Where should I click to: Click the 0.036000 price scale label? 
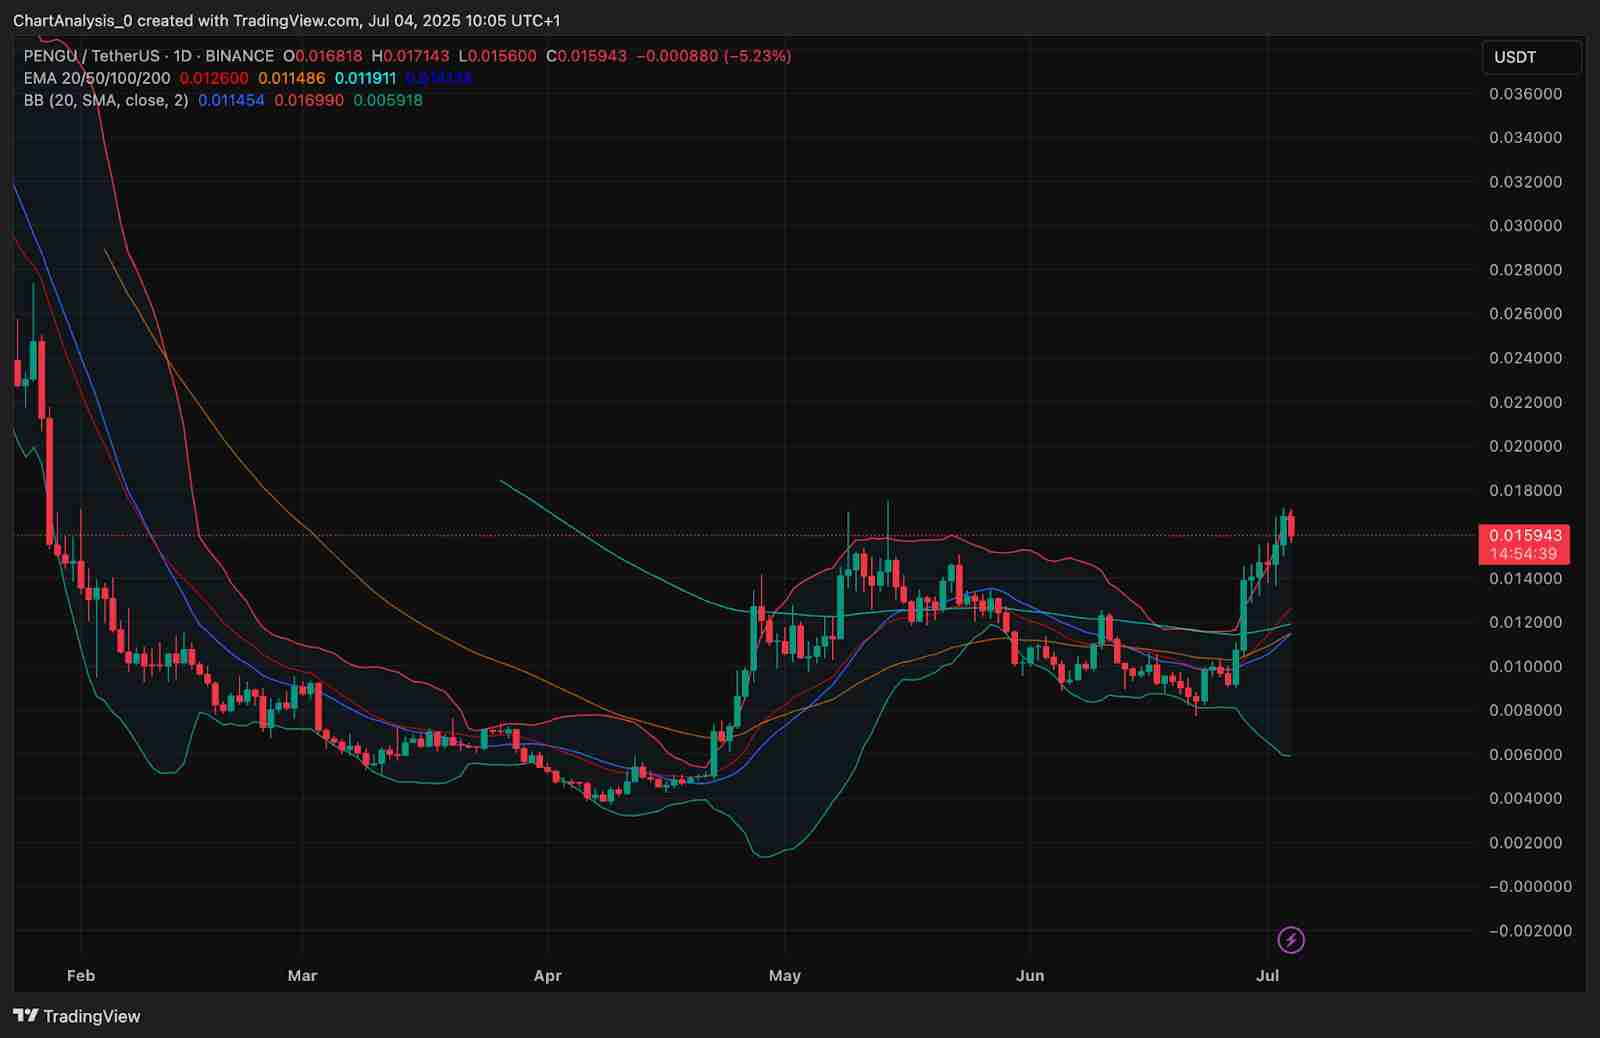pyautogui.click(x=1525, y=94)
